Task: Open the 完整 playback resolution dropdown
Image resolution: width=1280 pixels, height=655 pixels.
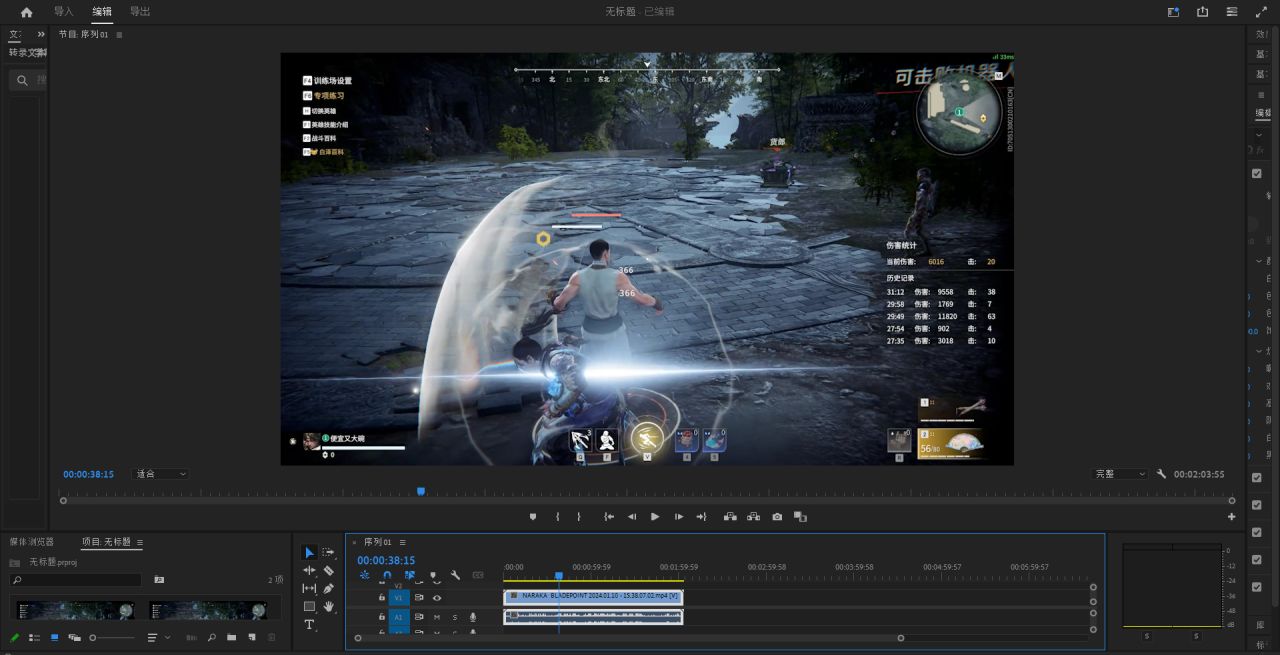Action: 1120,474
